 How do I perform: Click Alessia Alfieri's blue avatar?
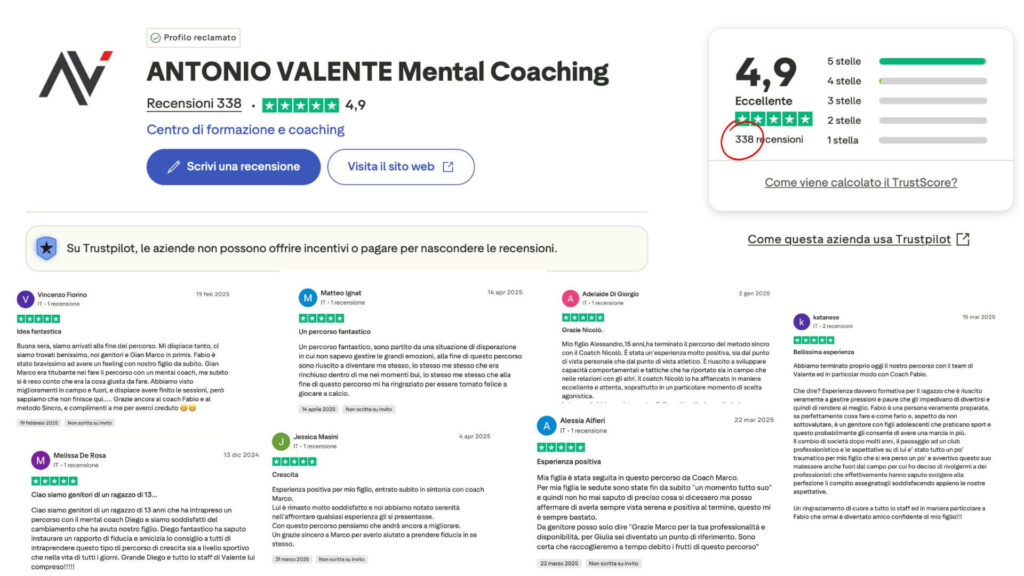click(x=545, y=425)
